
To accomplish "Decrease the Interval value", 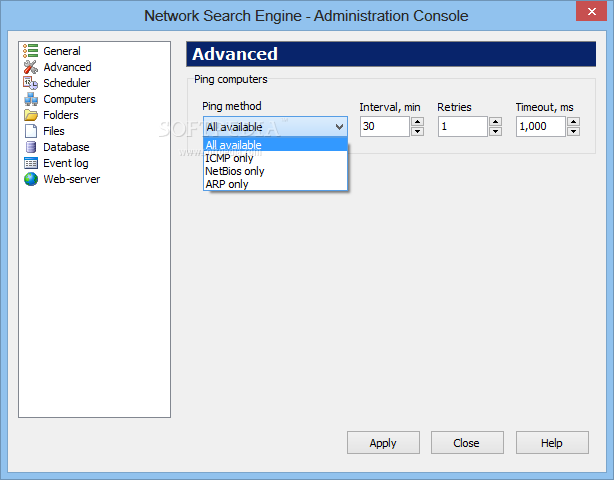I will 417,132.
